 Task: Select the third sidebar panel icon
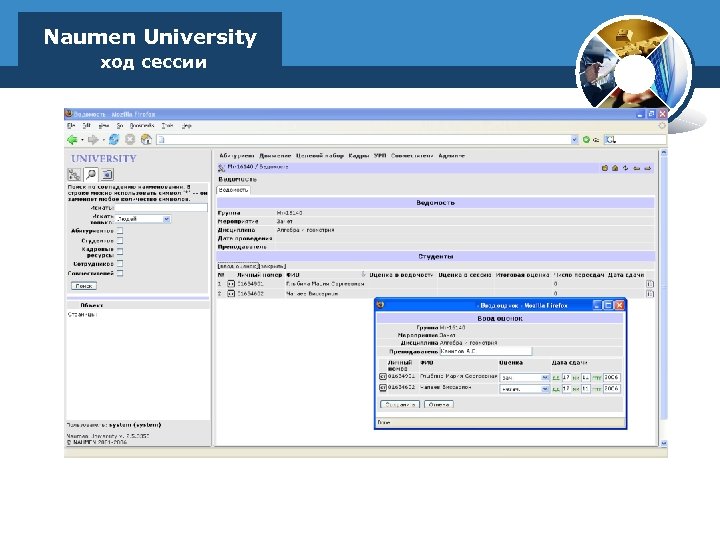coord(107,174)
